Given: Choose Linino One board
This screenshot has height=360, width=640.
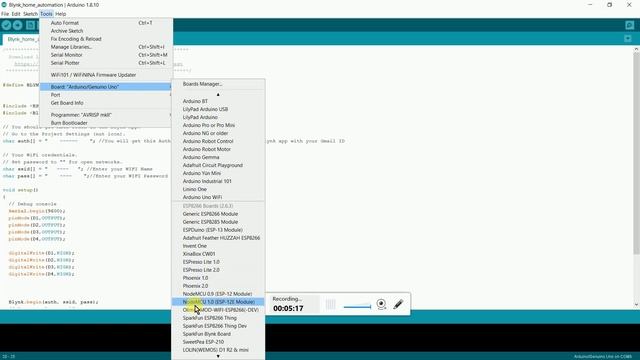Looking at the screenshot, I should 218,189.
